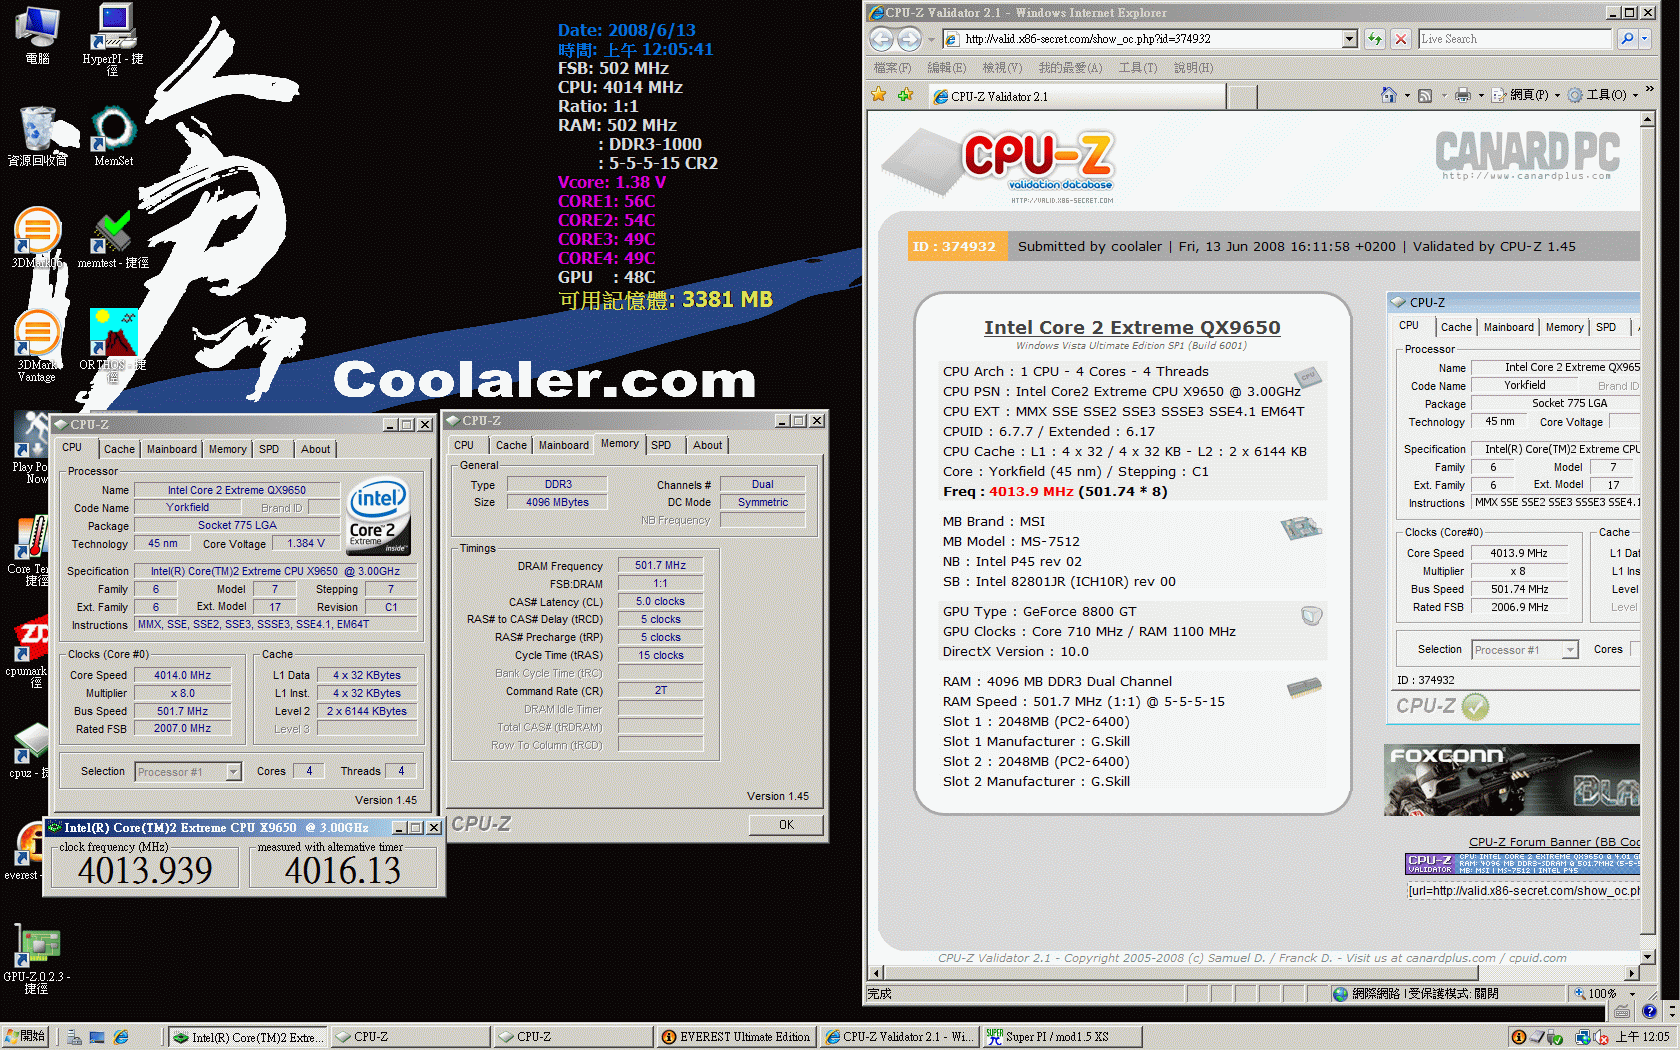Open the 工具(O) Tools toolbar dropdown
The height and width of the screenshot is (1050, 1680).
point(1603,95)
